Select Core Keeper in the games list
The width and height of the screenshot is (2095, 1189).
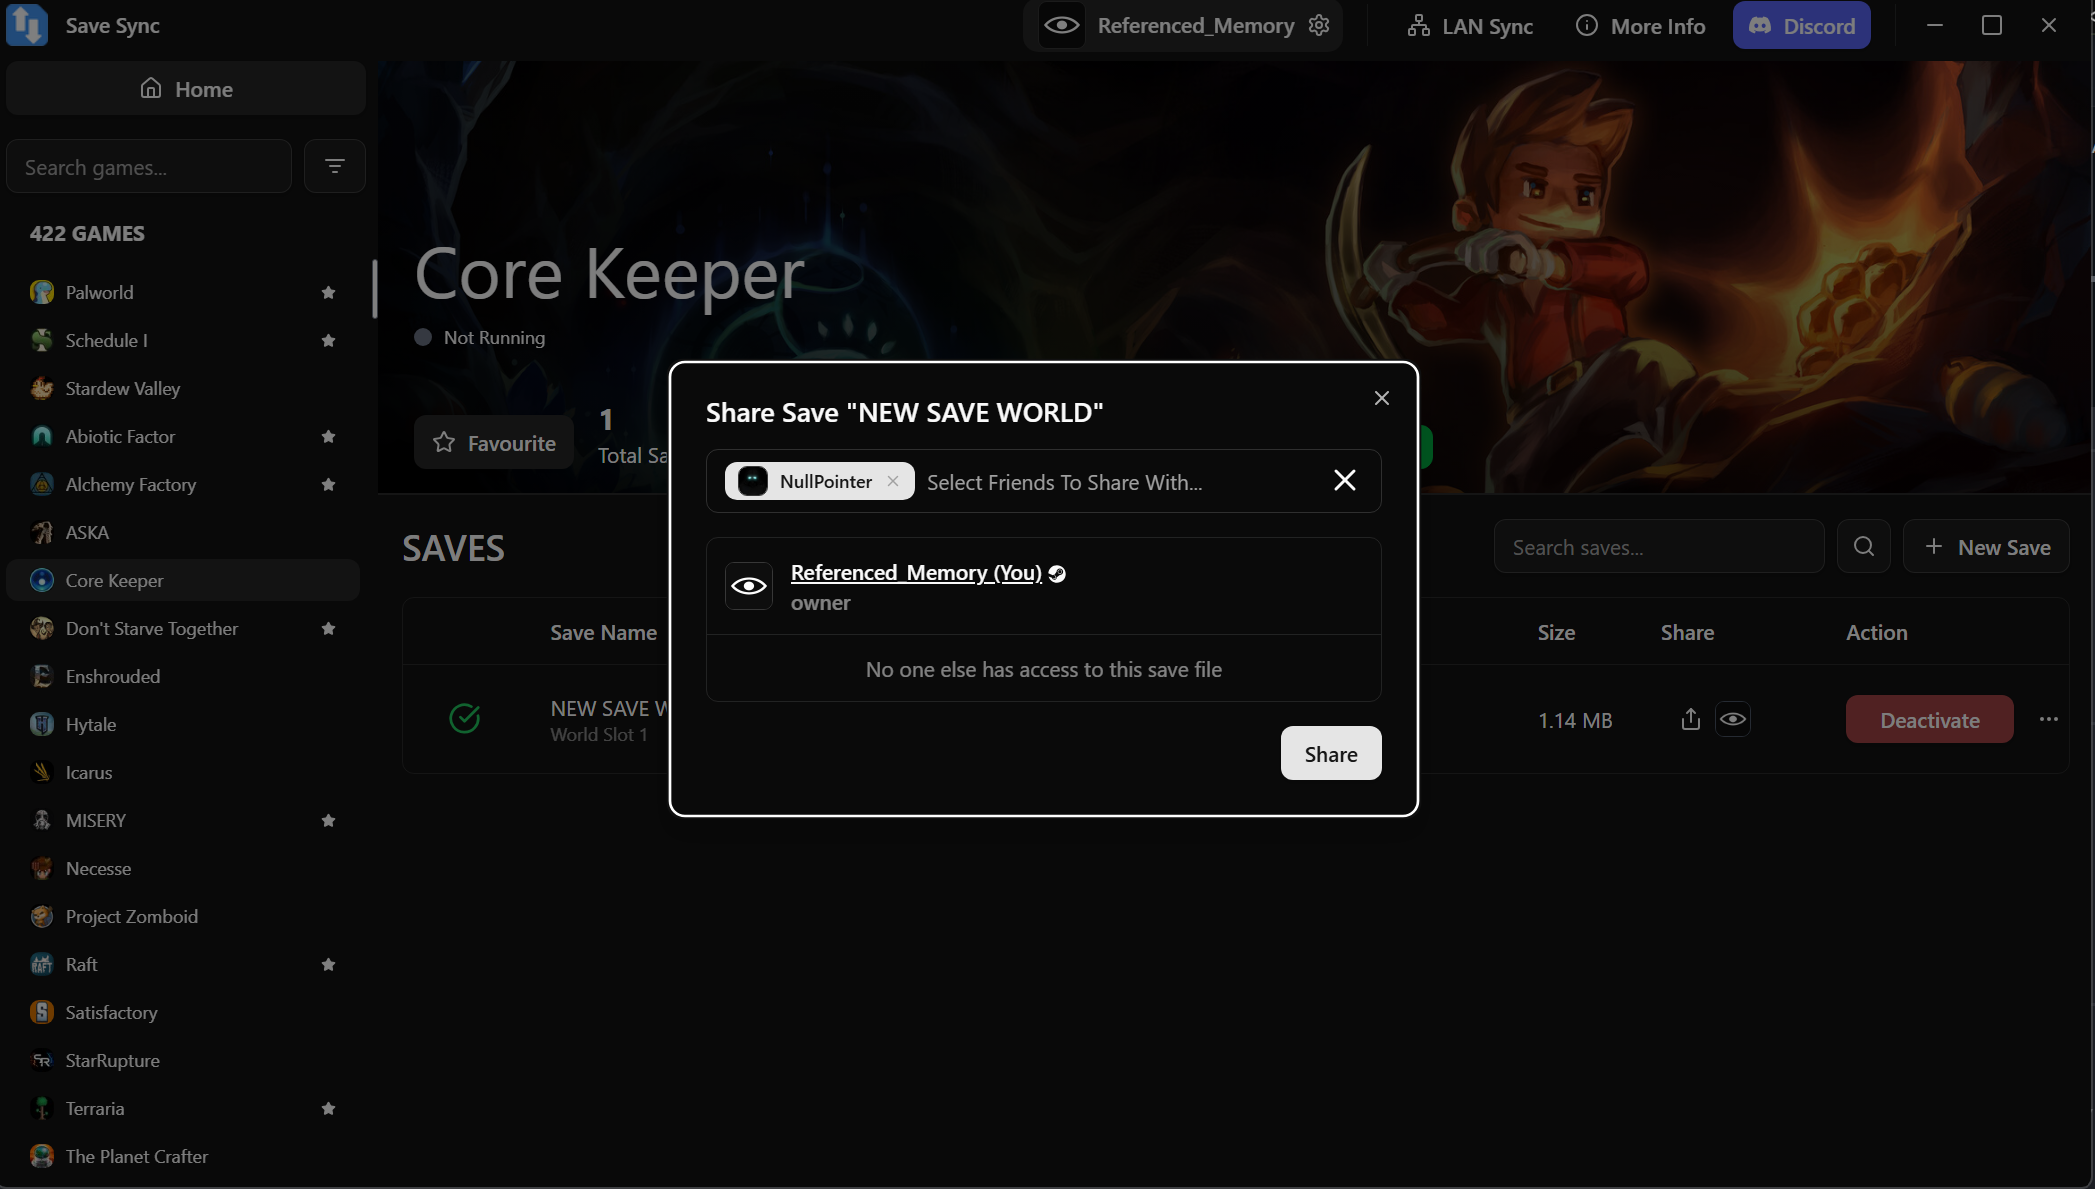(x=183, y=580)
